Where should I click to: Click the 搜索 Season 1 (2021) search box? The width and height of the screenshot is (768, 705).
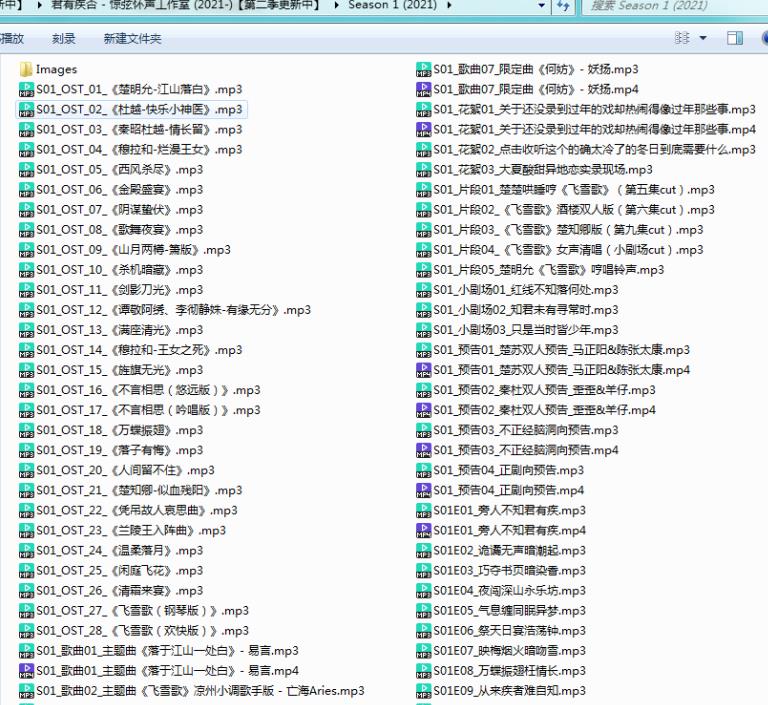click(x=675, y=5)
